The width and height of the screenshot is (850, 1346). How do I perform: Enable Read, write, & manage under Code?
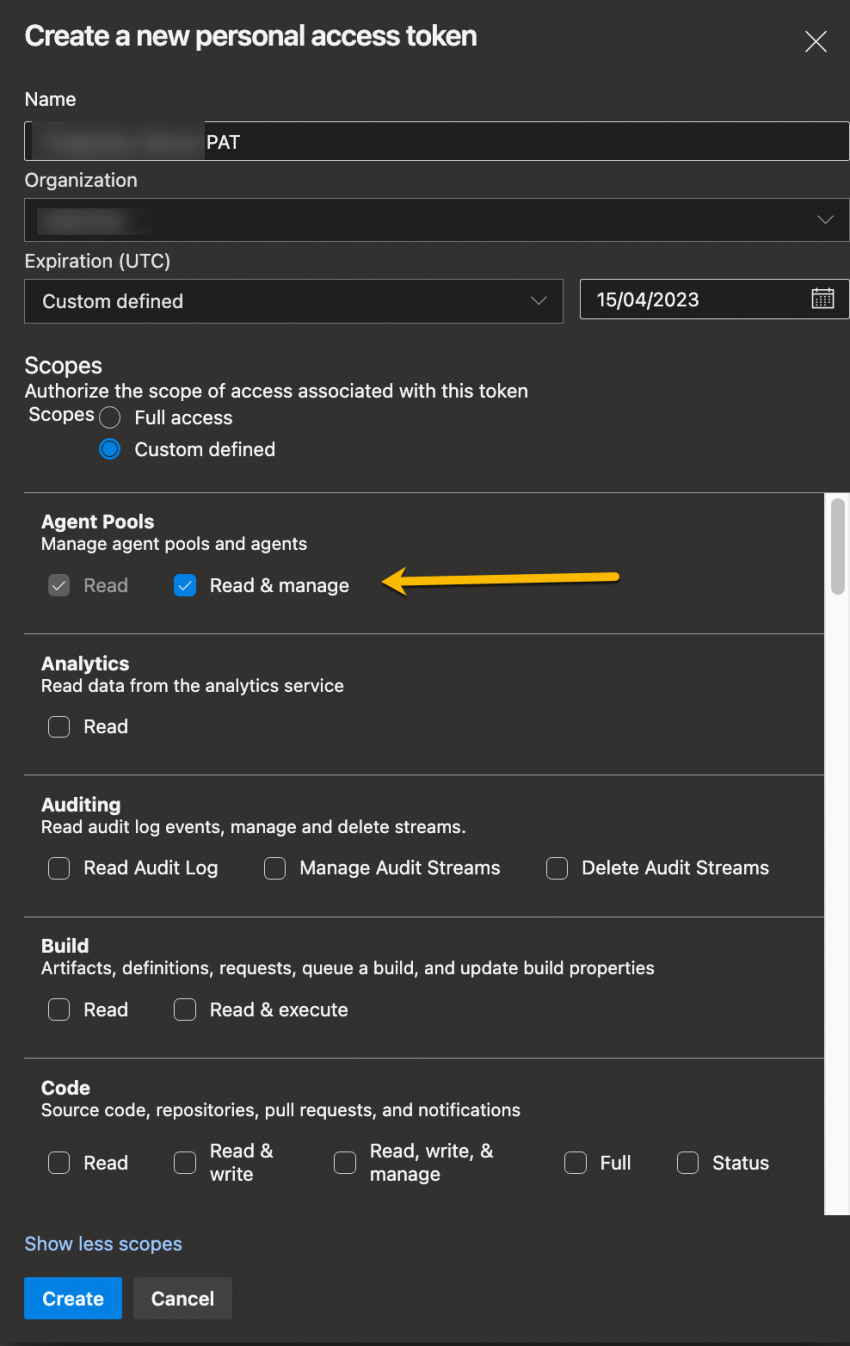coord(345,1162)
